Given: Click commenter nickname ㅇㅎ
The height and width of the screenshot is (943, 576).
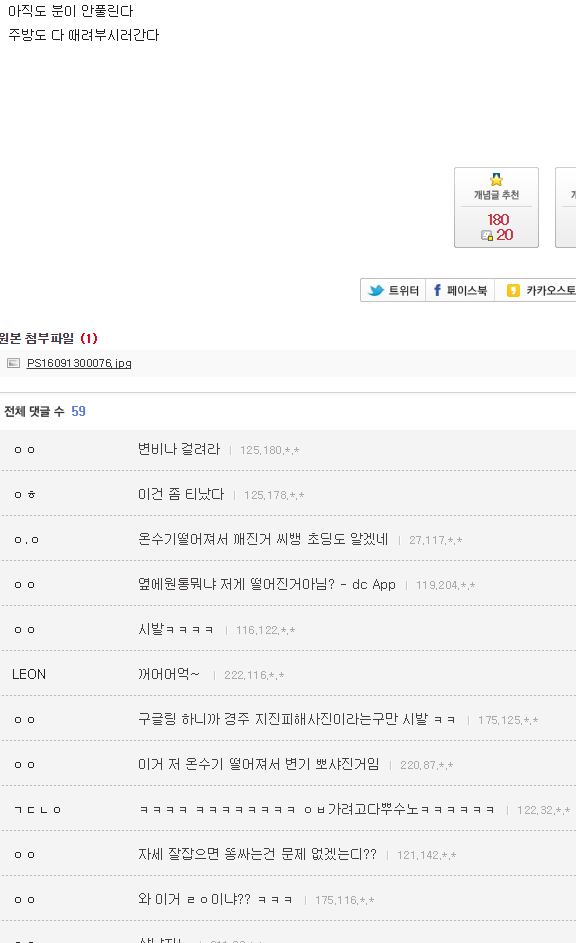Looking at the screenshot, I should [25, 495].
